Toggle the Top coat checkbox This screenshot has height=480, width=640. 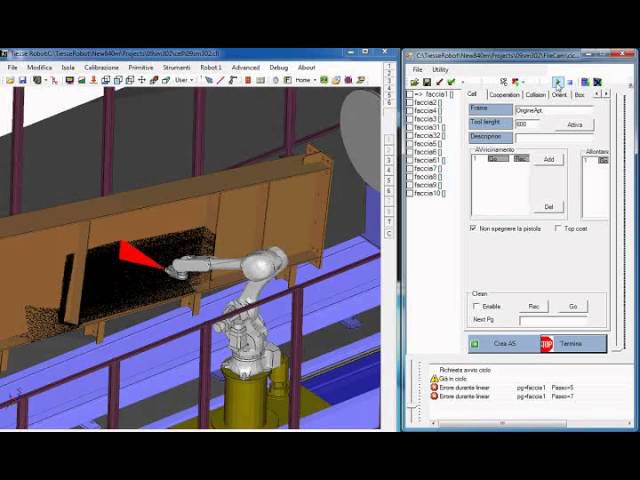[x=558, y=228]
